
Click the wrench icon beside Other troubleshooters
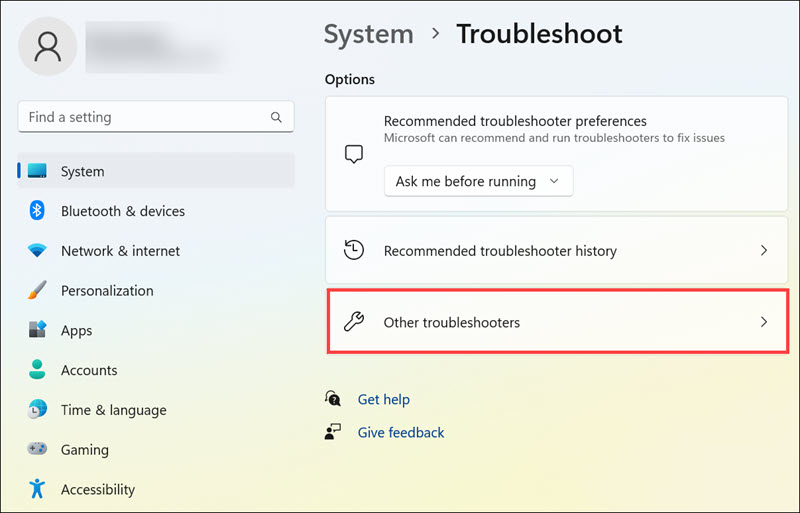(353, 322)
